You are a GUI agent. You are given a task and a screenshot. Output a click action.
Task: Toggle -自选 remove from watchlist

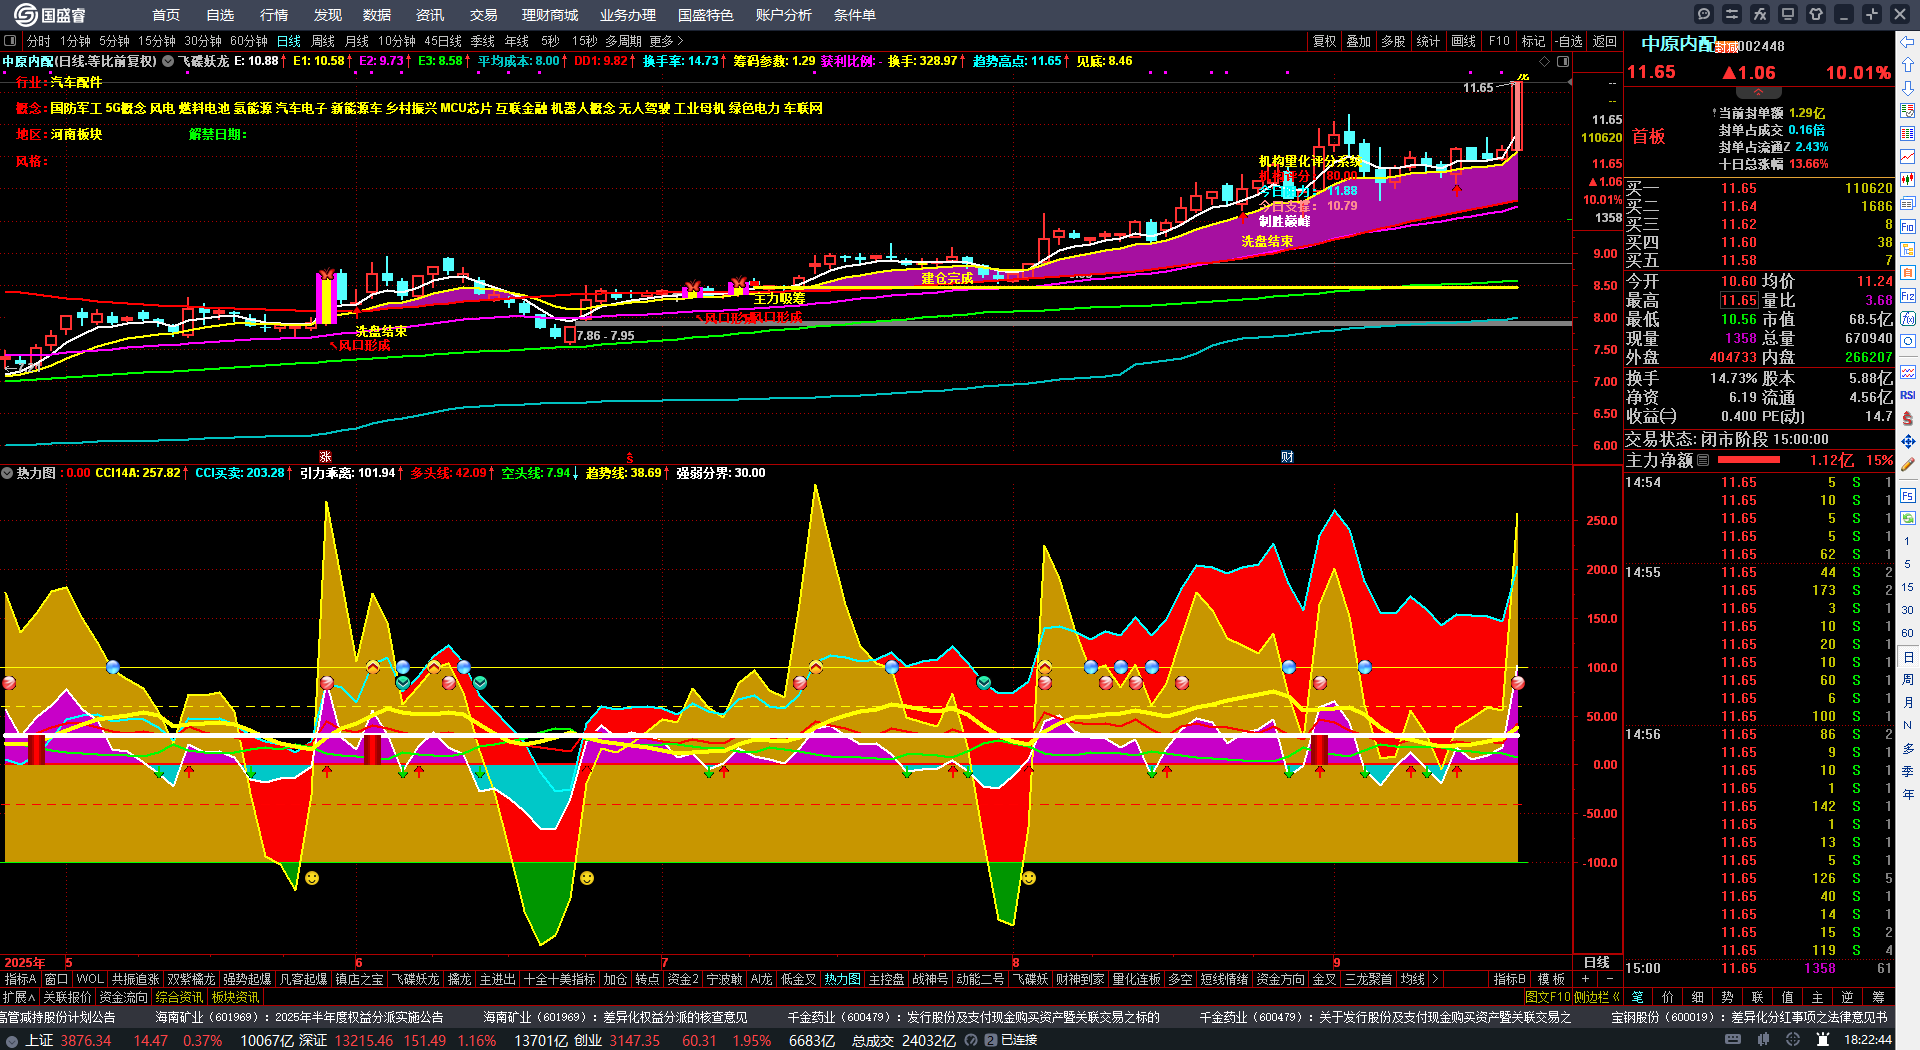1569,41
